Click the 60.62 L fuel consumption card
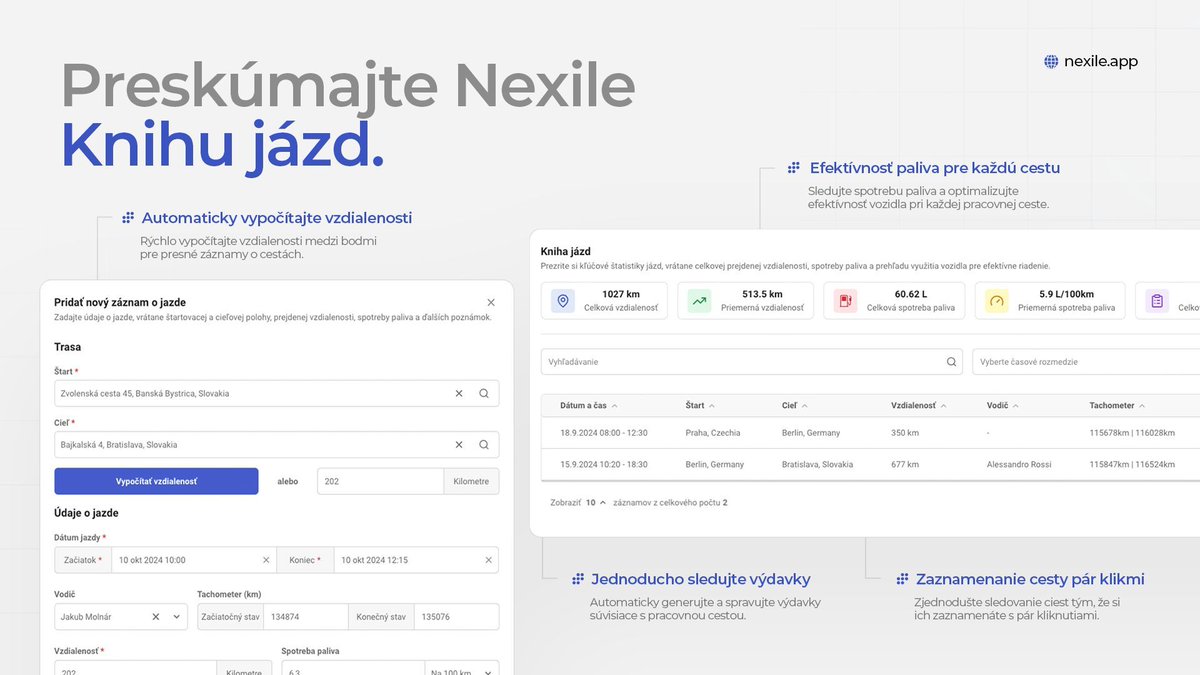The width and height of the screenshot is (1200, 675). coord(894,301)
